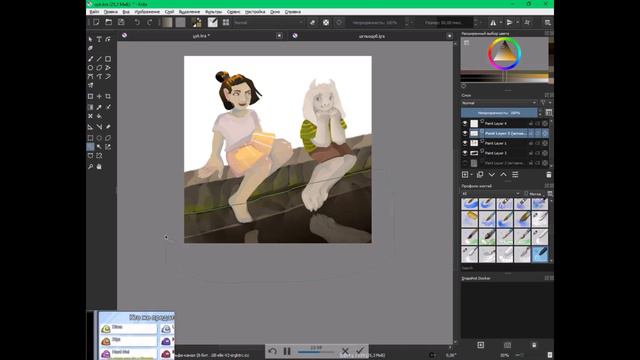Delete the layer with the trash icon
The height and width of the screenshot is (360, 640).
click(x=549, y=175)
